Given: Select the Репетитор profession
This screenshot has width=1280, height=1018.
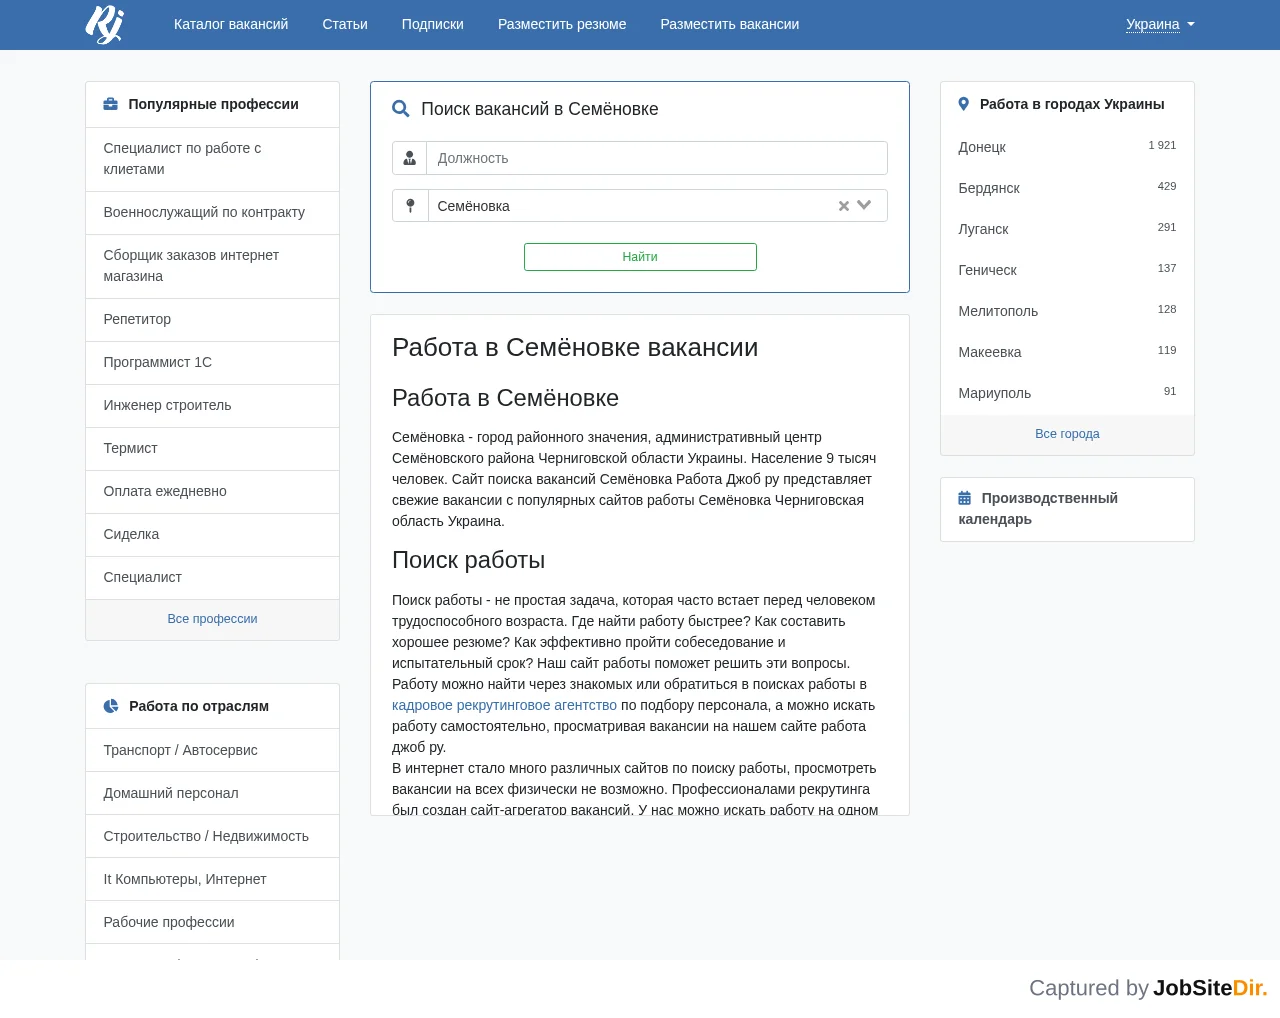Looking at the screenshot, I should [x=212, y=320].
